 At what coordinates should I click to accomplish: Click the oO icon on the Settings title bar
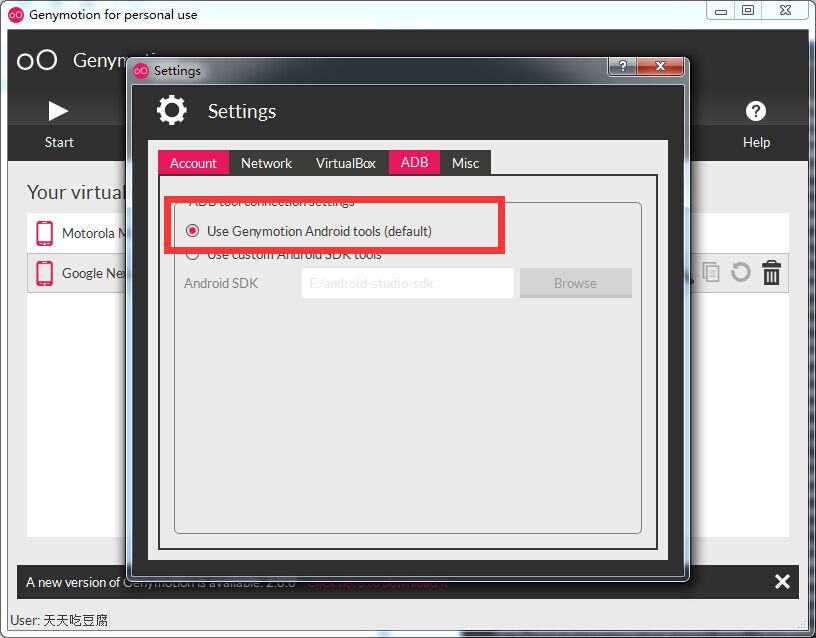tap(142, 70)
